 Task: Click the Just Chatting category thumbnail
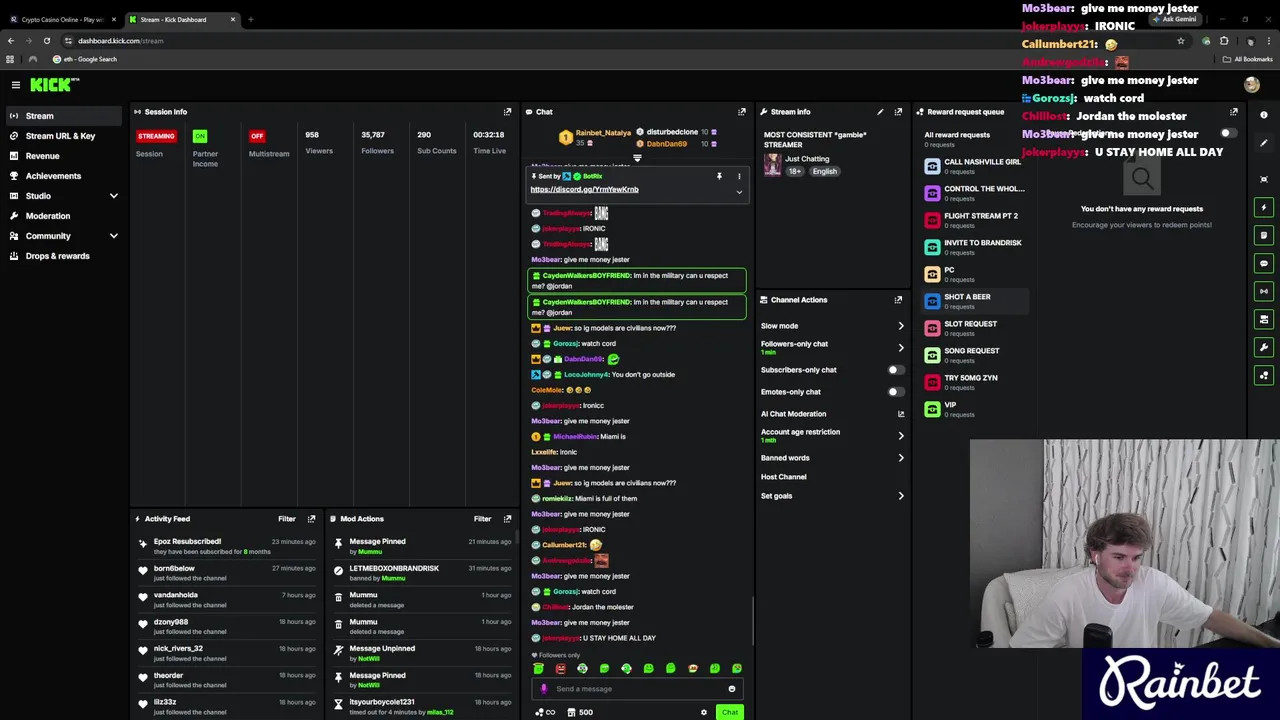[772, 165]
